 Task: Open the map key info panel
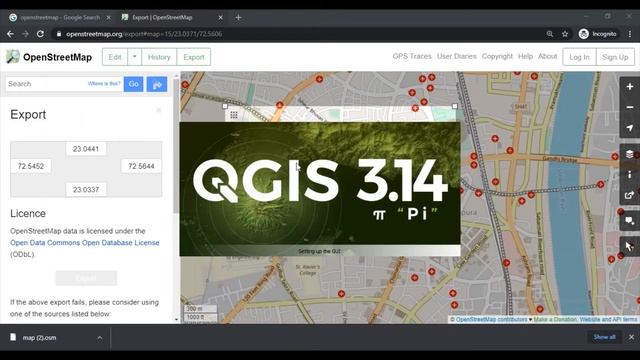pyautogui.click(x=629, y=174)
